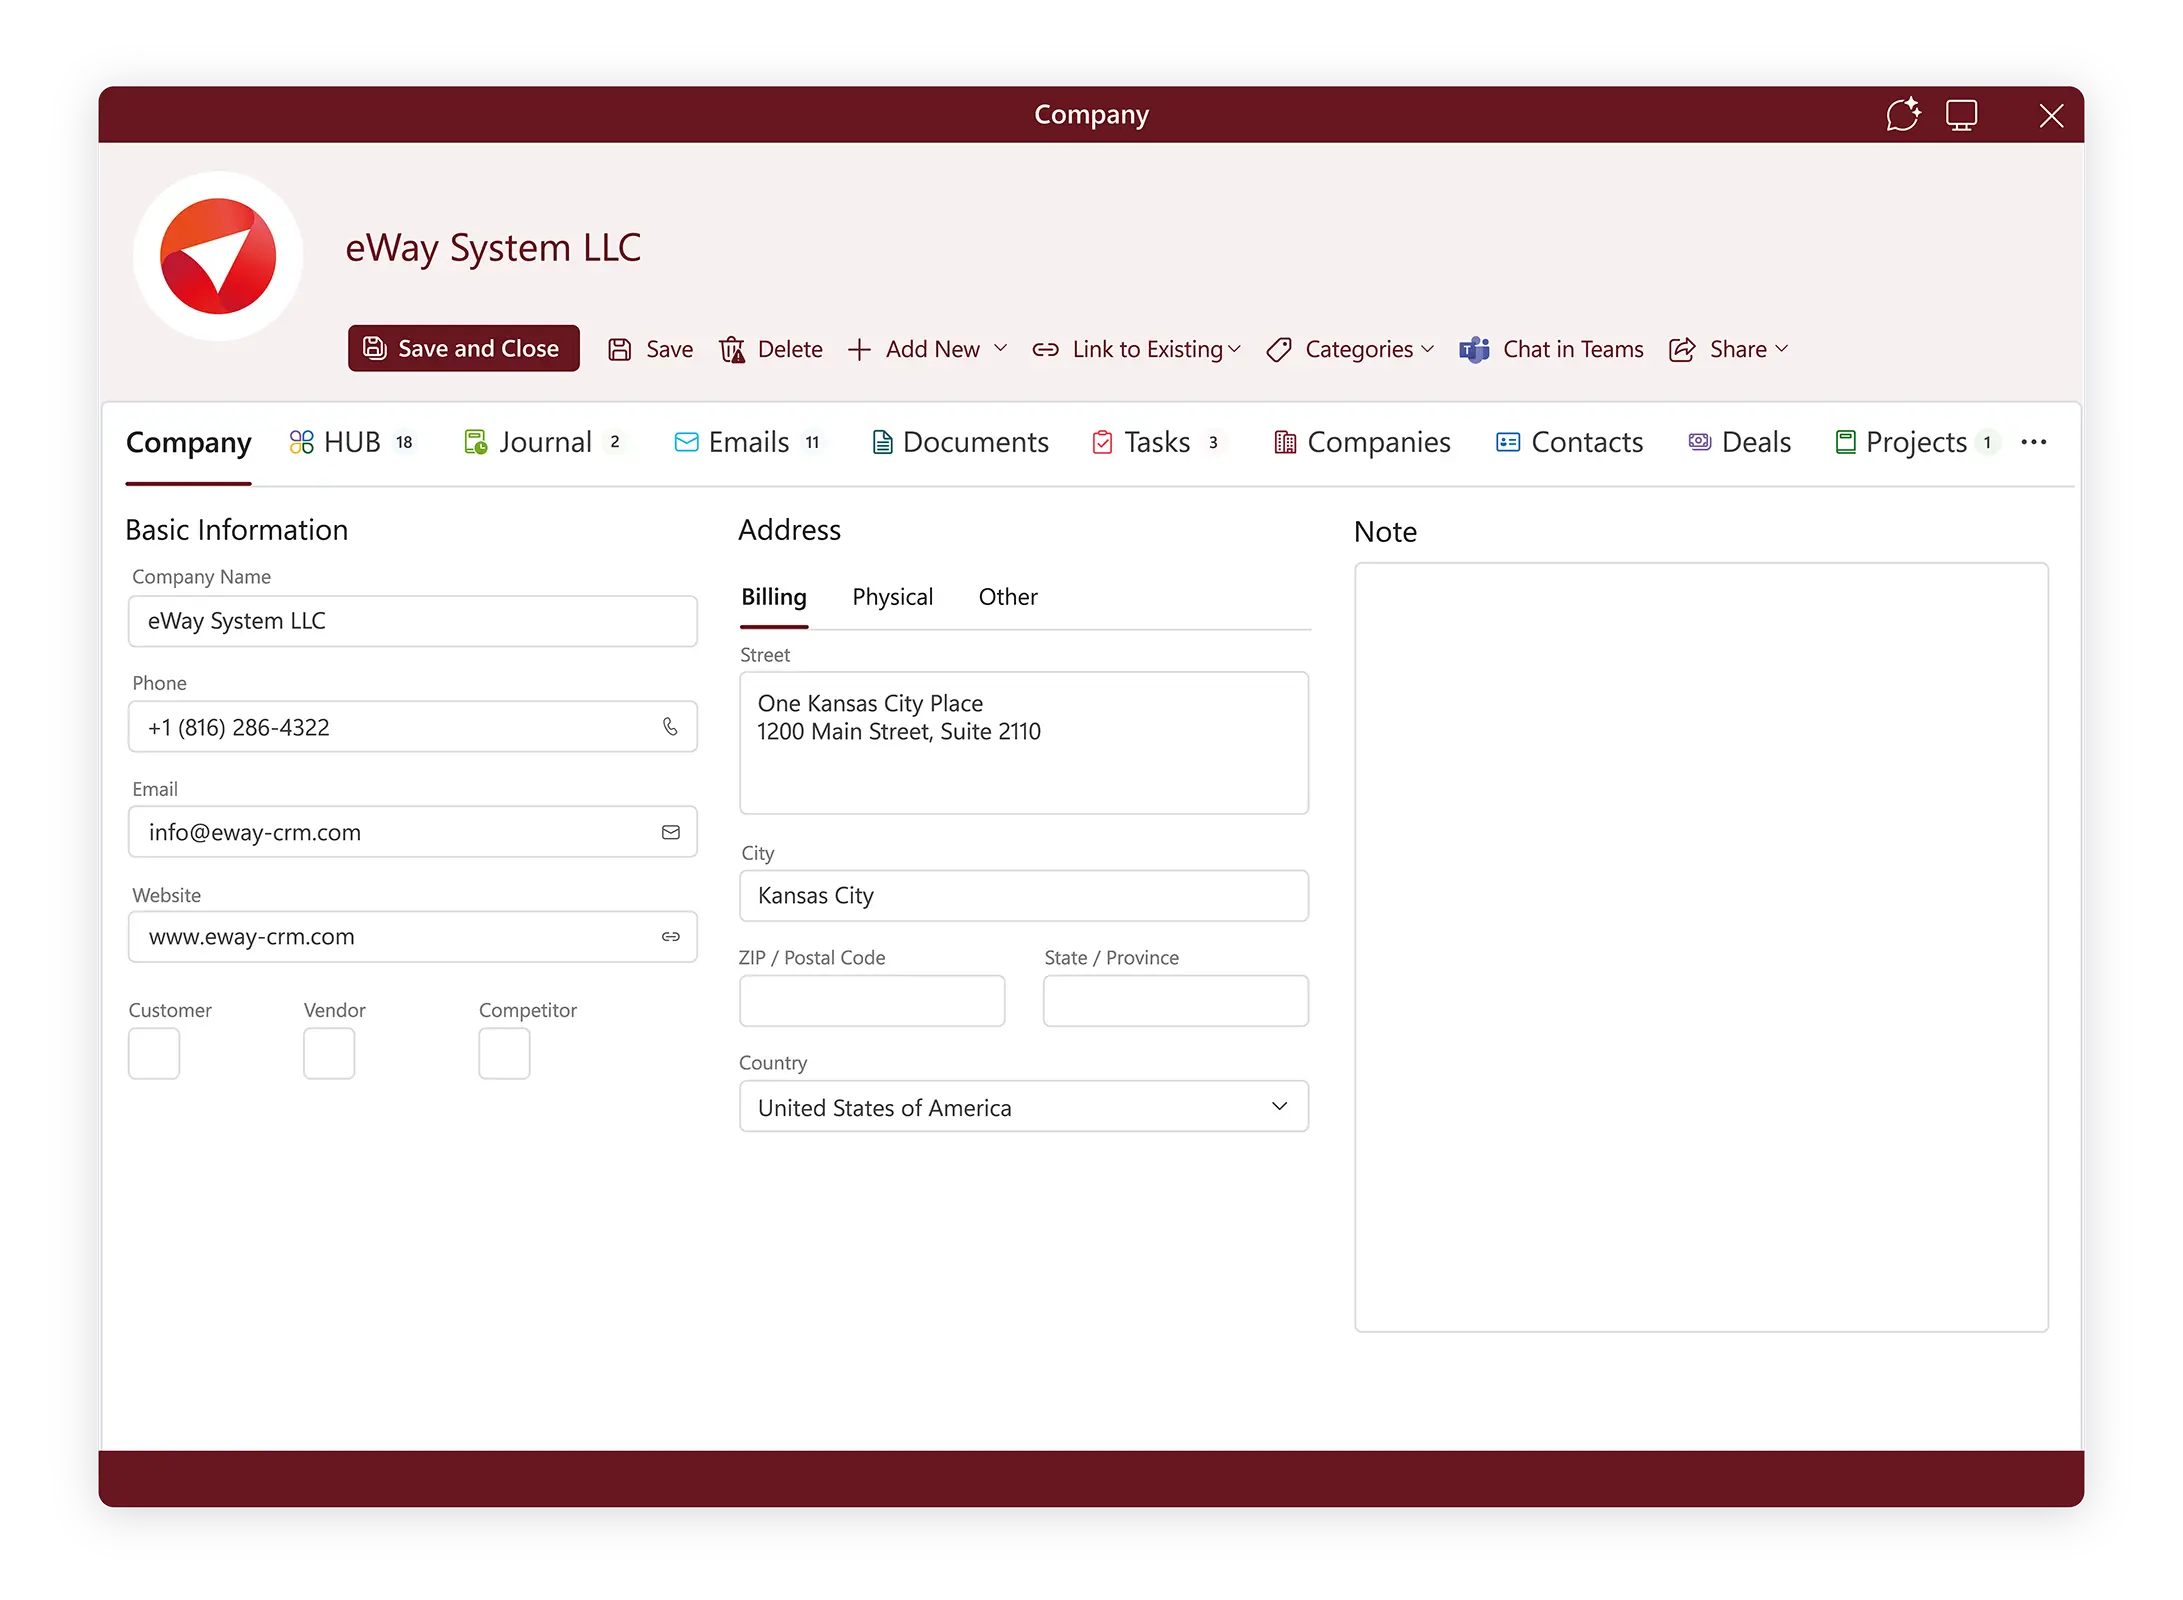Click the link icon next to the Website field
2183x1600 pixels.
click(670, 937)
